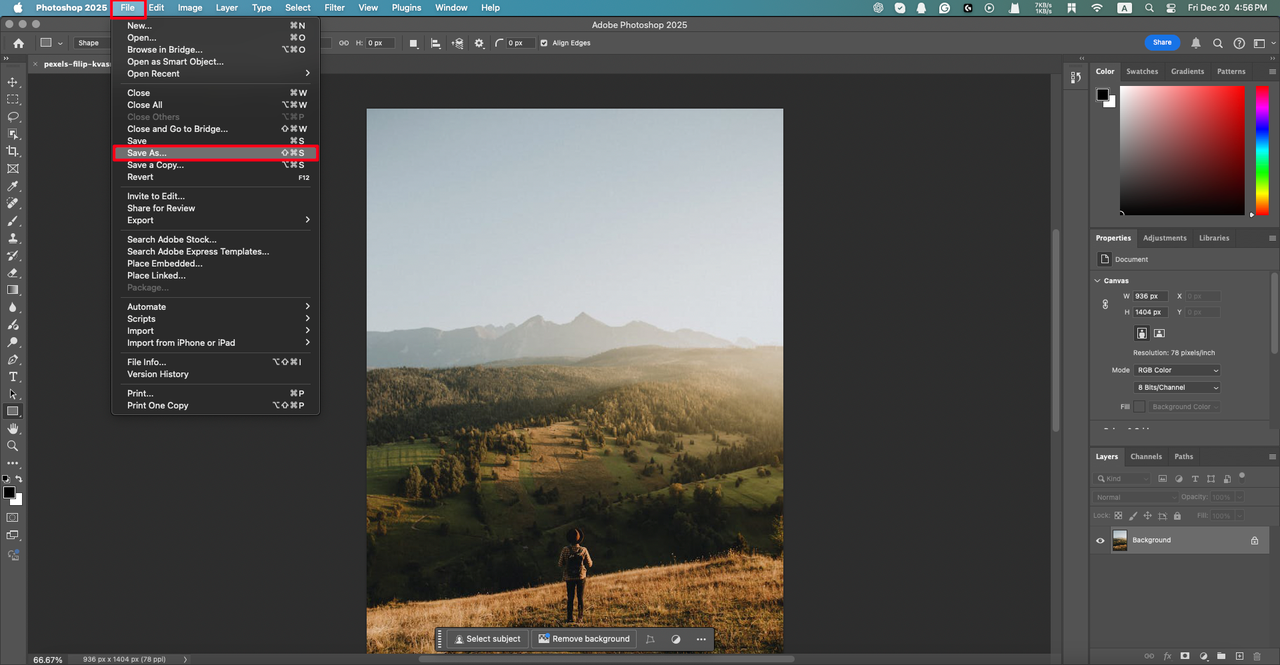Toggle the Background layer lock icon

click(1254, 540)
